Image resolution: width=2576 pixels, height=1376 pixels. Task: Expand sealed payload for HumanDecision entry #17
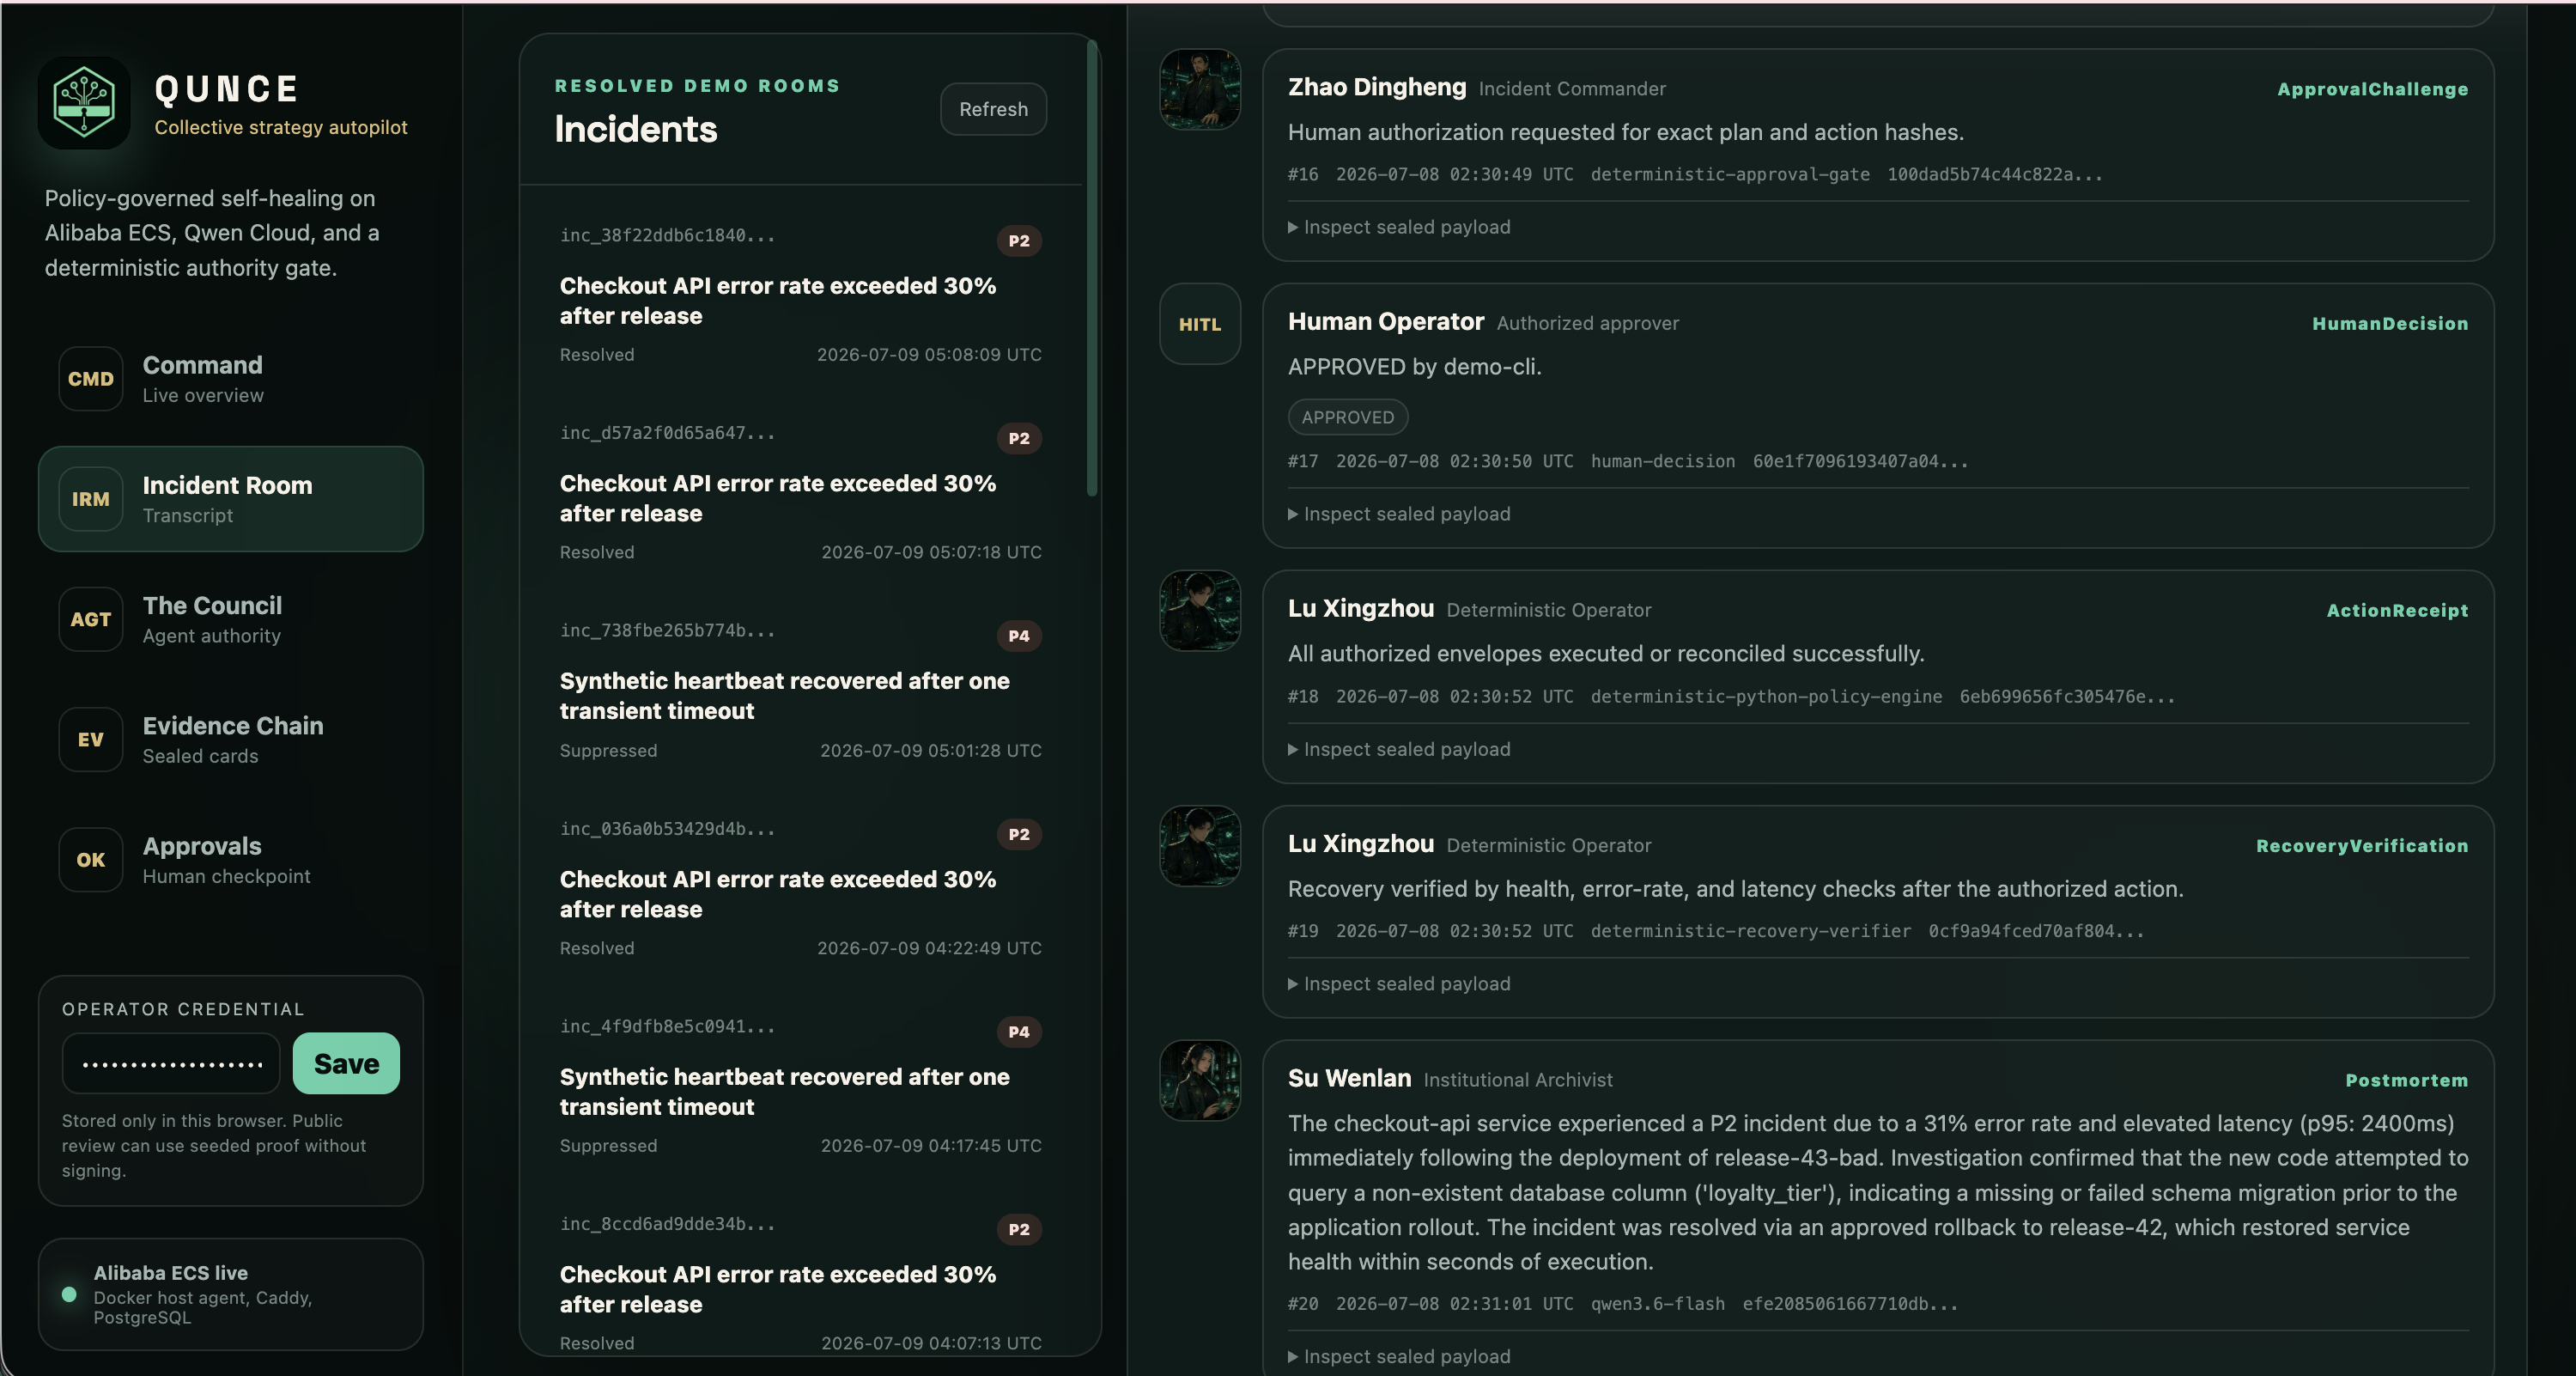[1399, 514]
